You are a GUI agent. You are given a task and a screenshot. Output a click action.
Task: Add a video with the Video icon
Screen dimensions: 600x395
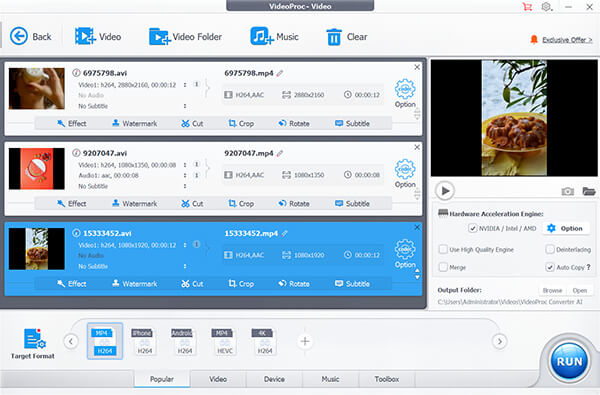pyautogui.click(x=98, y=37)
